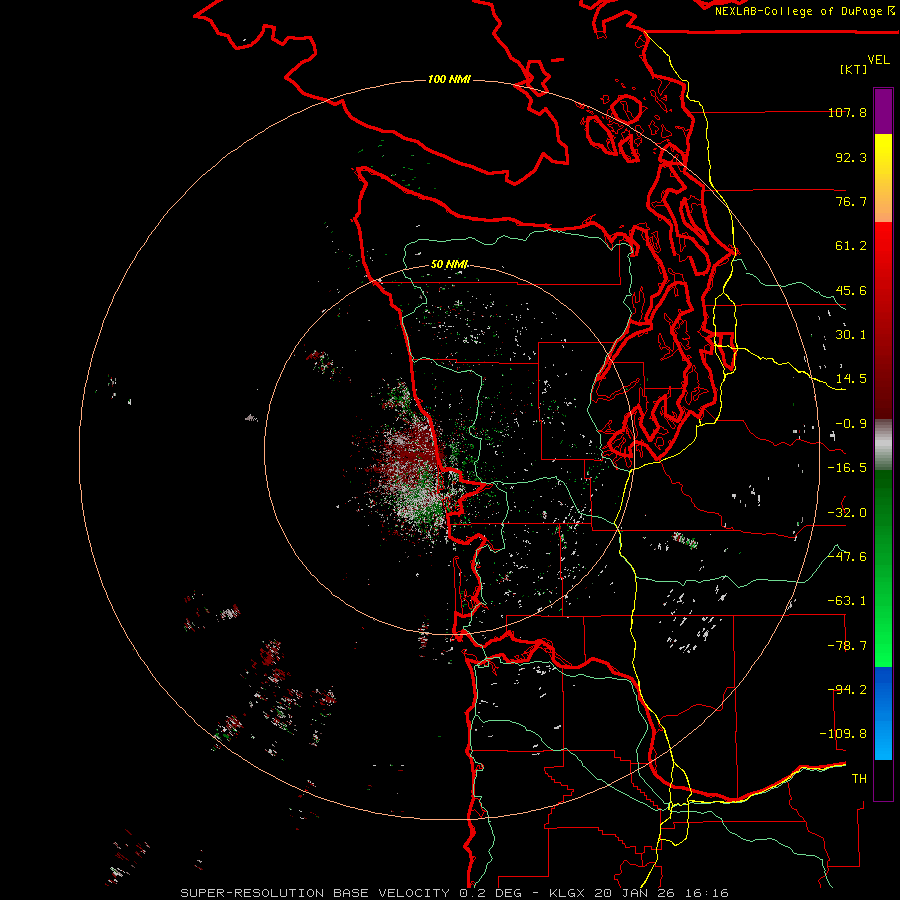The width and height of the screenshot is (900, 900).
Task: Click the 61.2 velocity scale value
Action: tap(851, 246)
